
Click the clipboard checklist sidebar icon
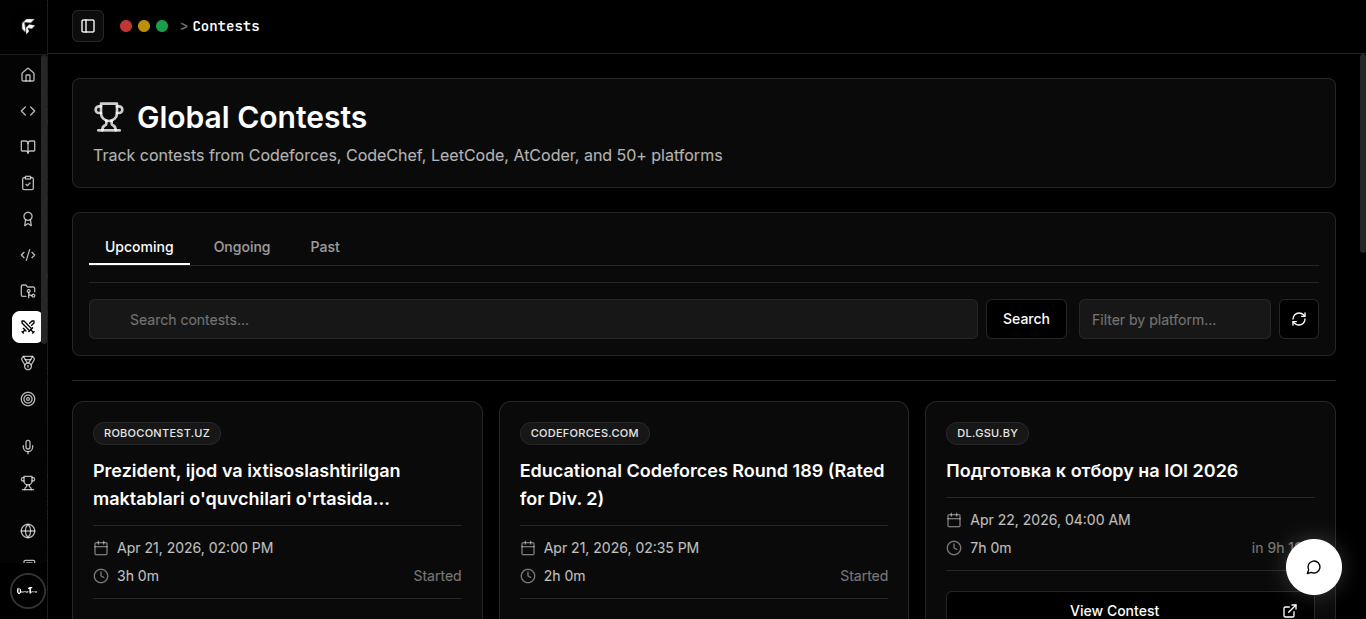pyautogui.click(x=28, y=183)
